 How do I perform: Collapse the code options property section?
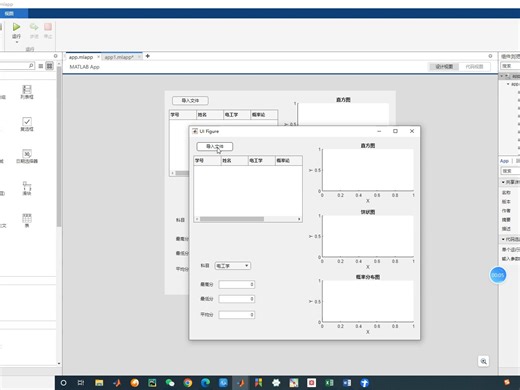pos(503,239)
